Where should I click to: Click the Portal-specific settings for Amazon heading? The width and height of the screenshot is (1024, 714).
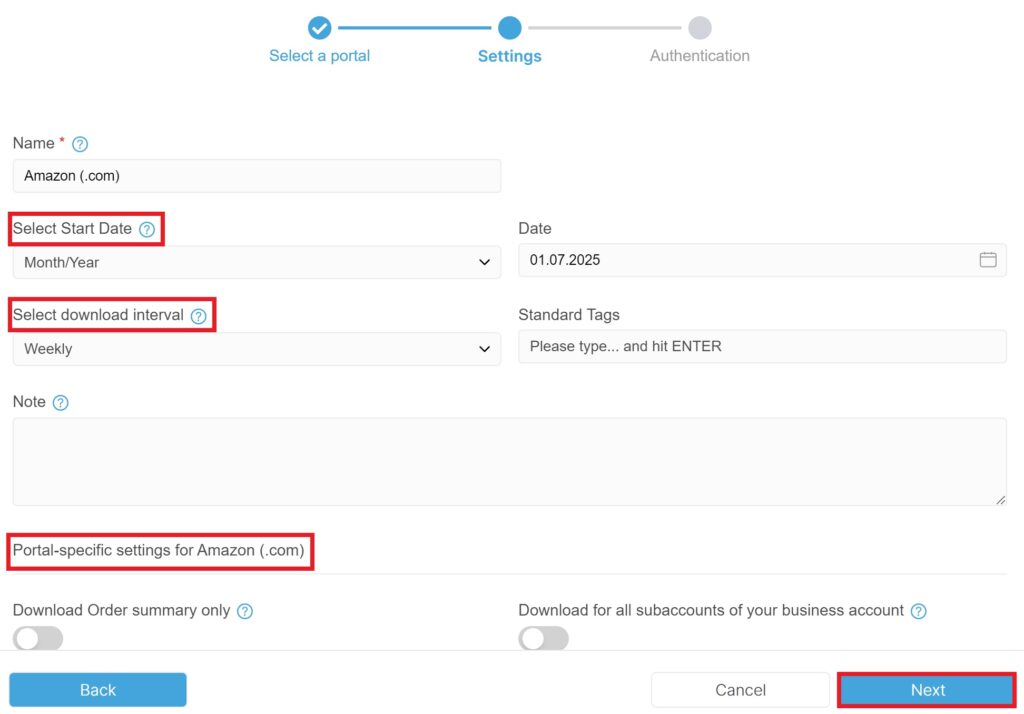[159, 550]
